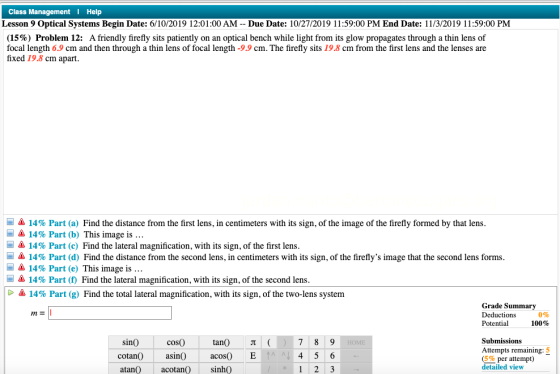Image resolution: width=560 pixels, height=374 pixels.
Task: Focus the m = answer input field
Action: point(110,313)
